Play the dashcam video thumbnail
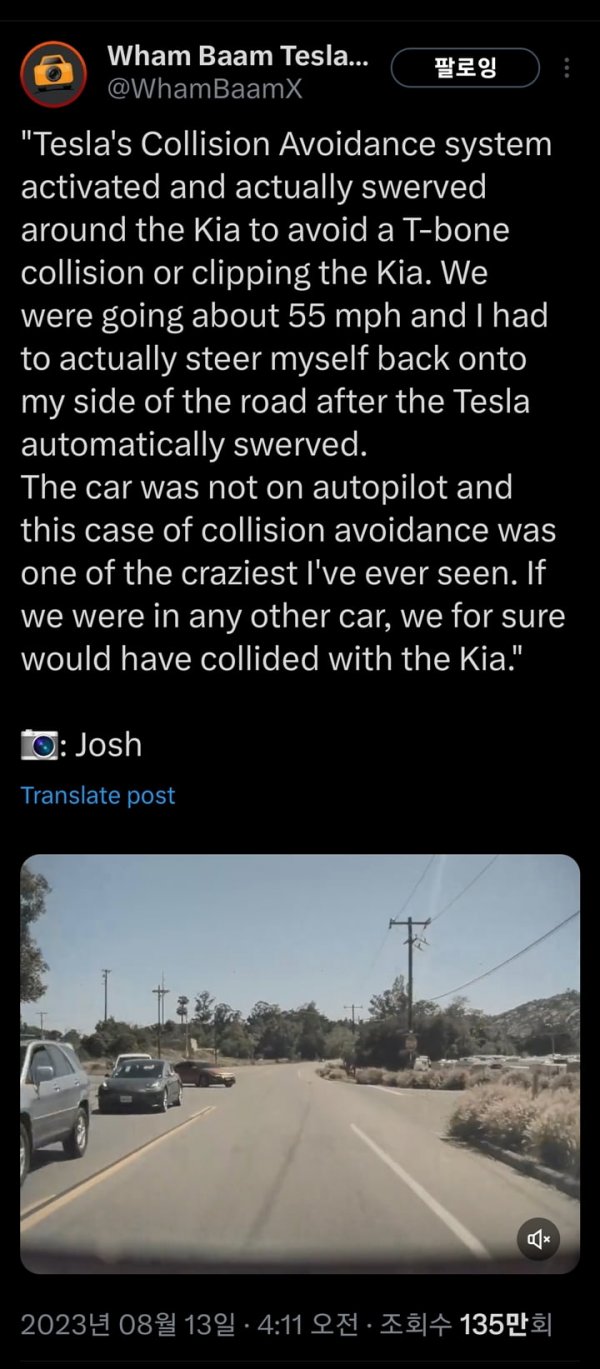 [300, 1064]
